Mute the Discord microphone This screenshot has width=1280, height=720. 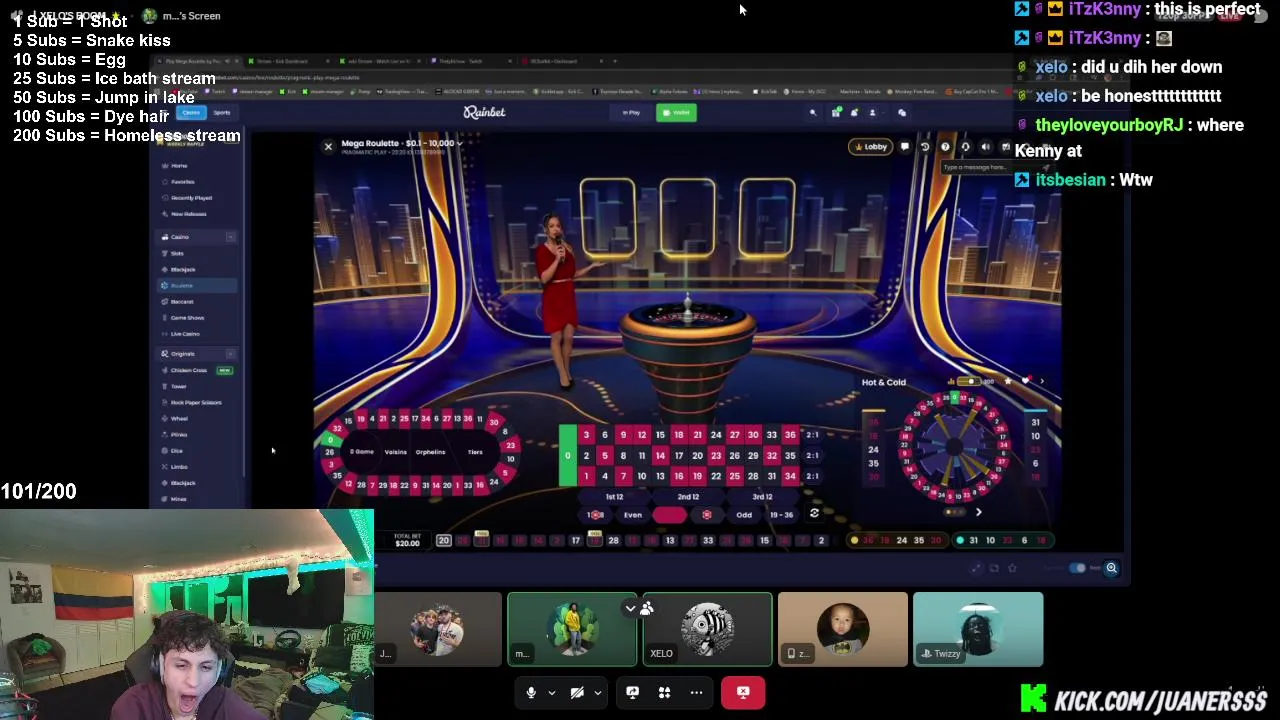(531, 692)
